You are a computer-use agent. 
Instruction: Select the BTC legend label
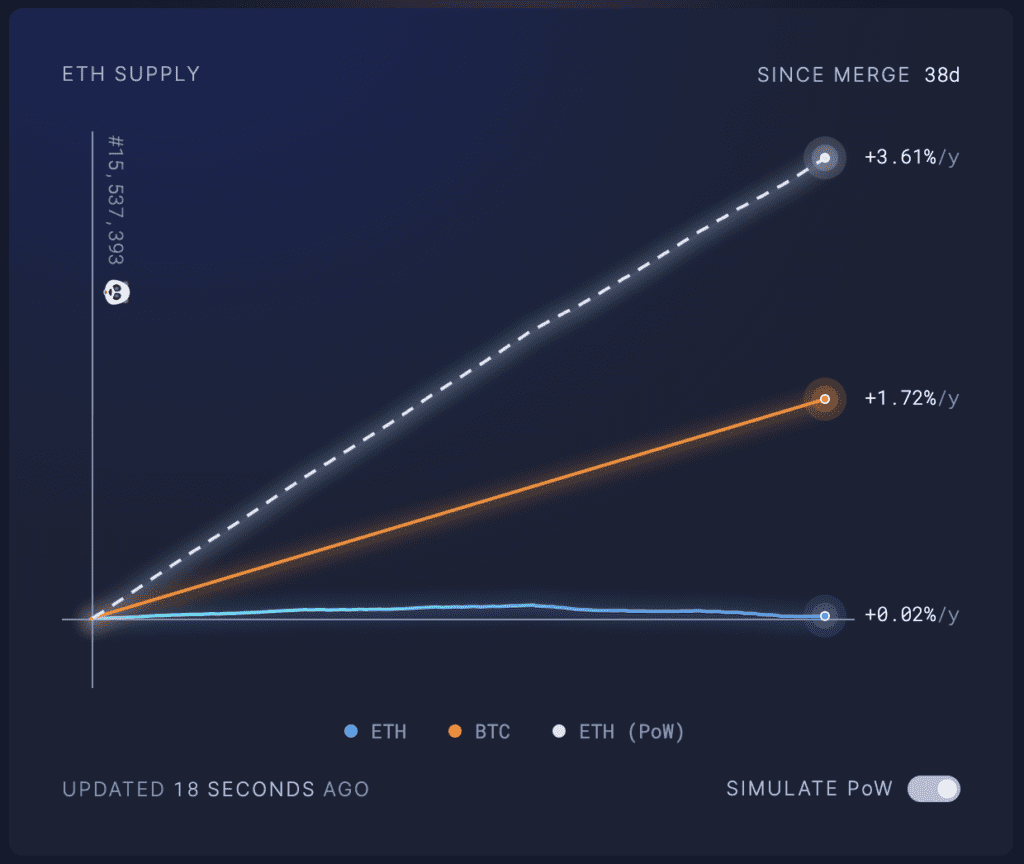[492, 732]
